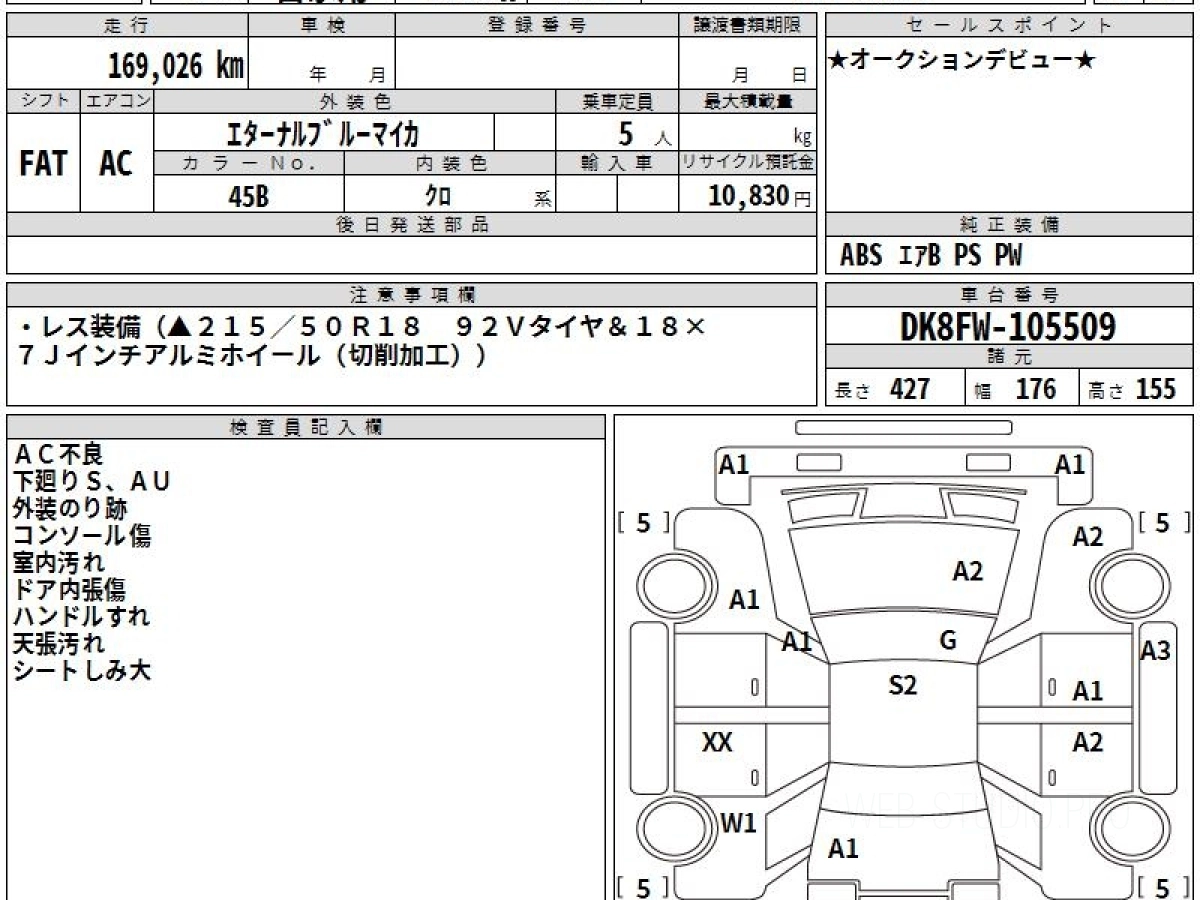Select chassis number DK8FW-105509
The image size is (1200, 900).
click(x=1008, y=327)
